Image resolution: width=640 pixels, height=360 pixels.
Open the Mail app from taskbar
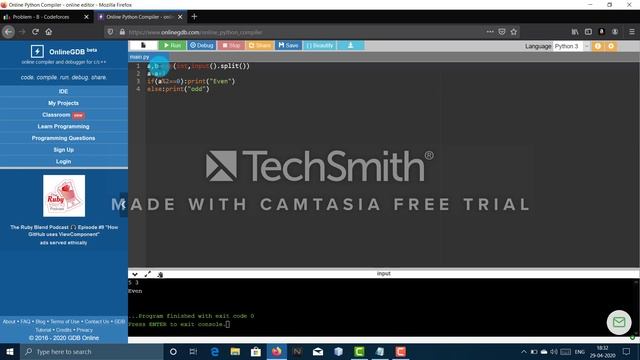318,351
